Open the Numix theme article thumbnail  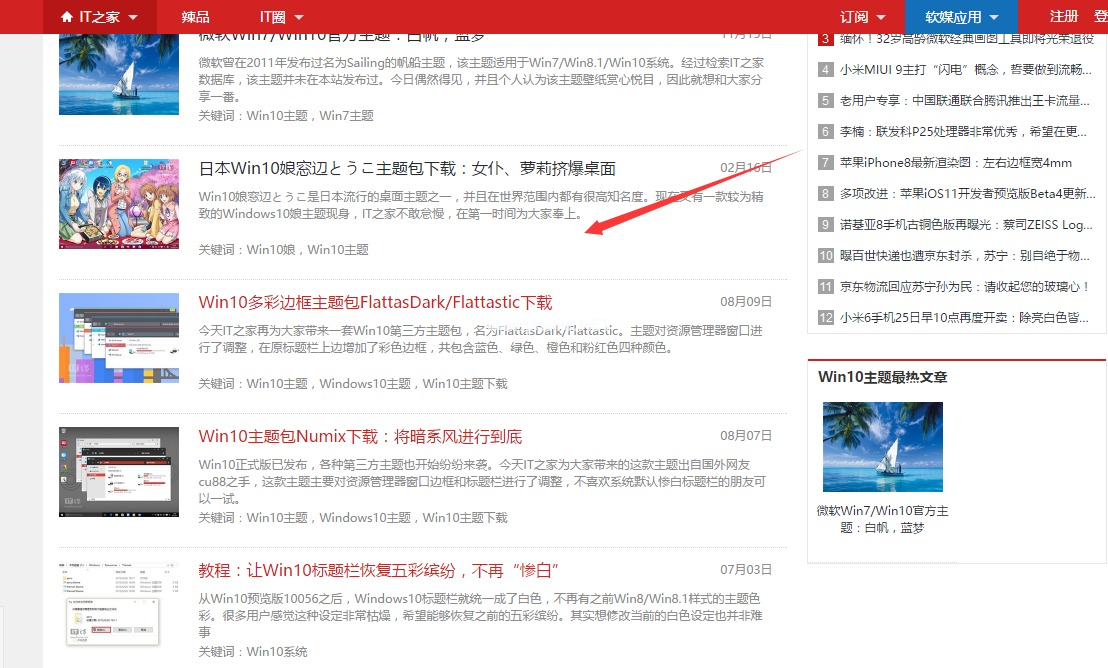click(x=119, y=471)
